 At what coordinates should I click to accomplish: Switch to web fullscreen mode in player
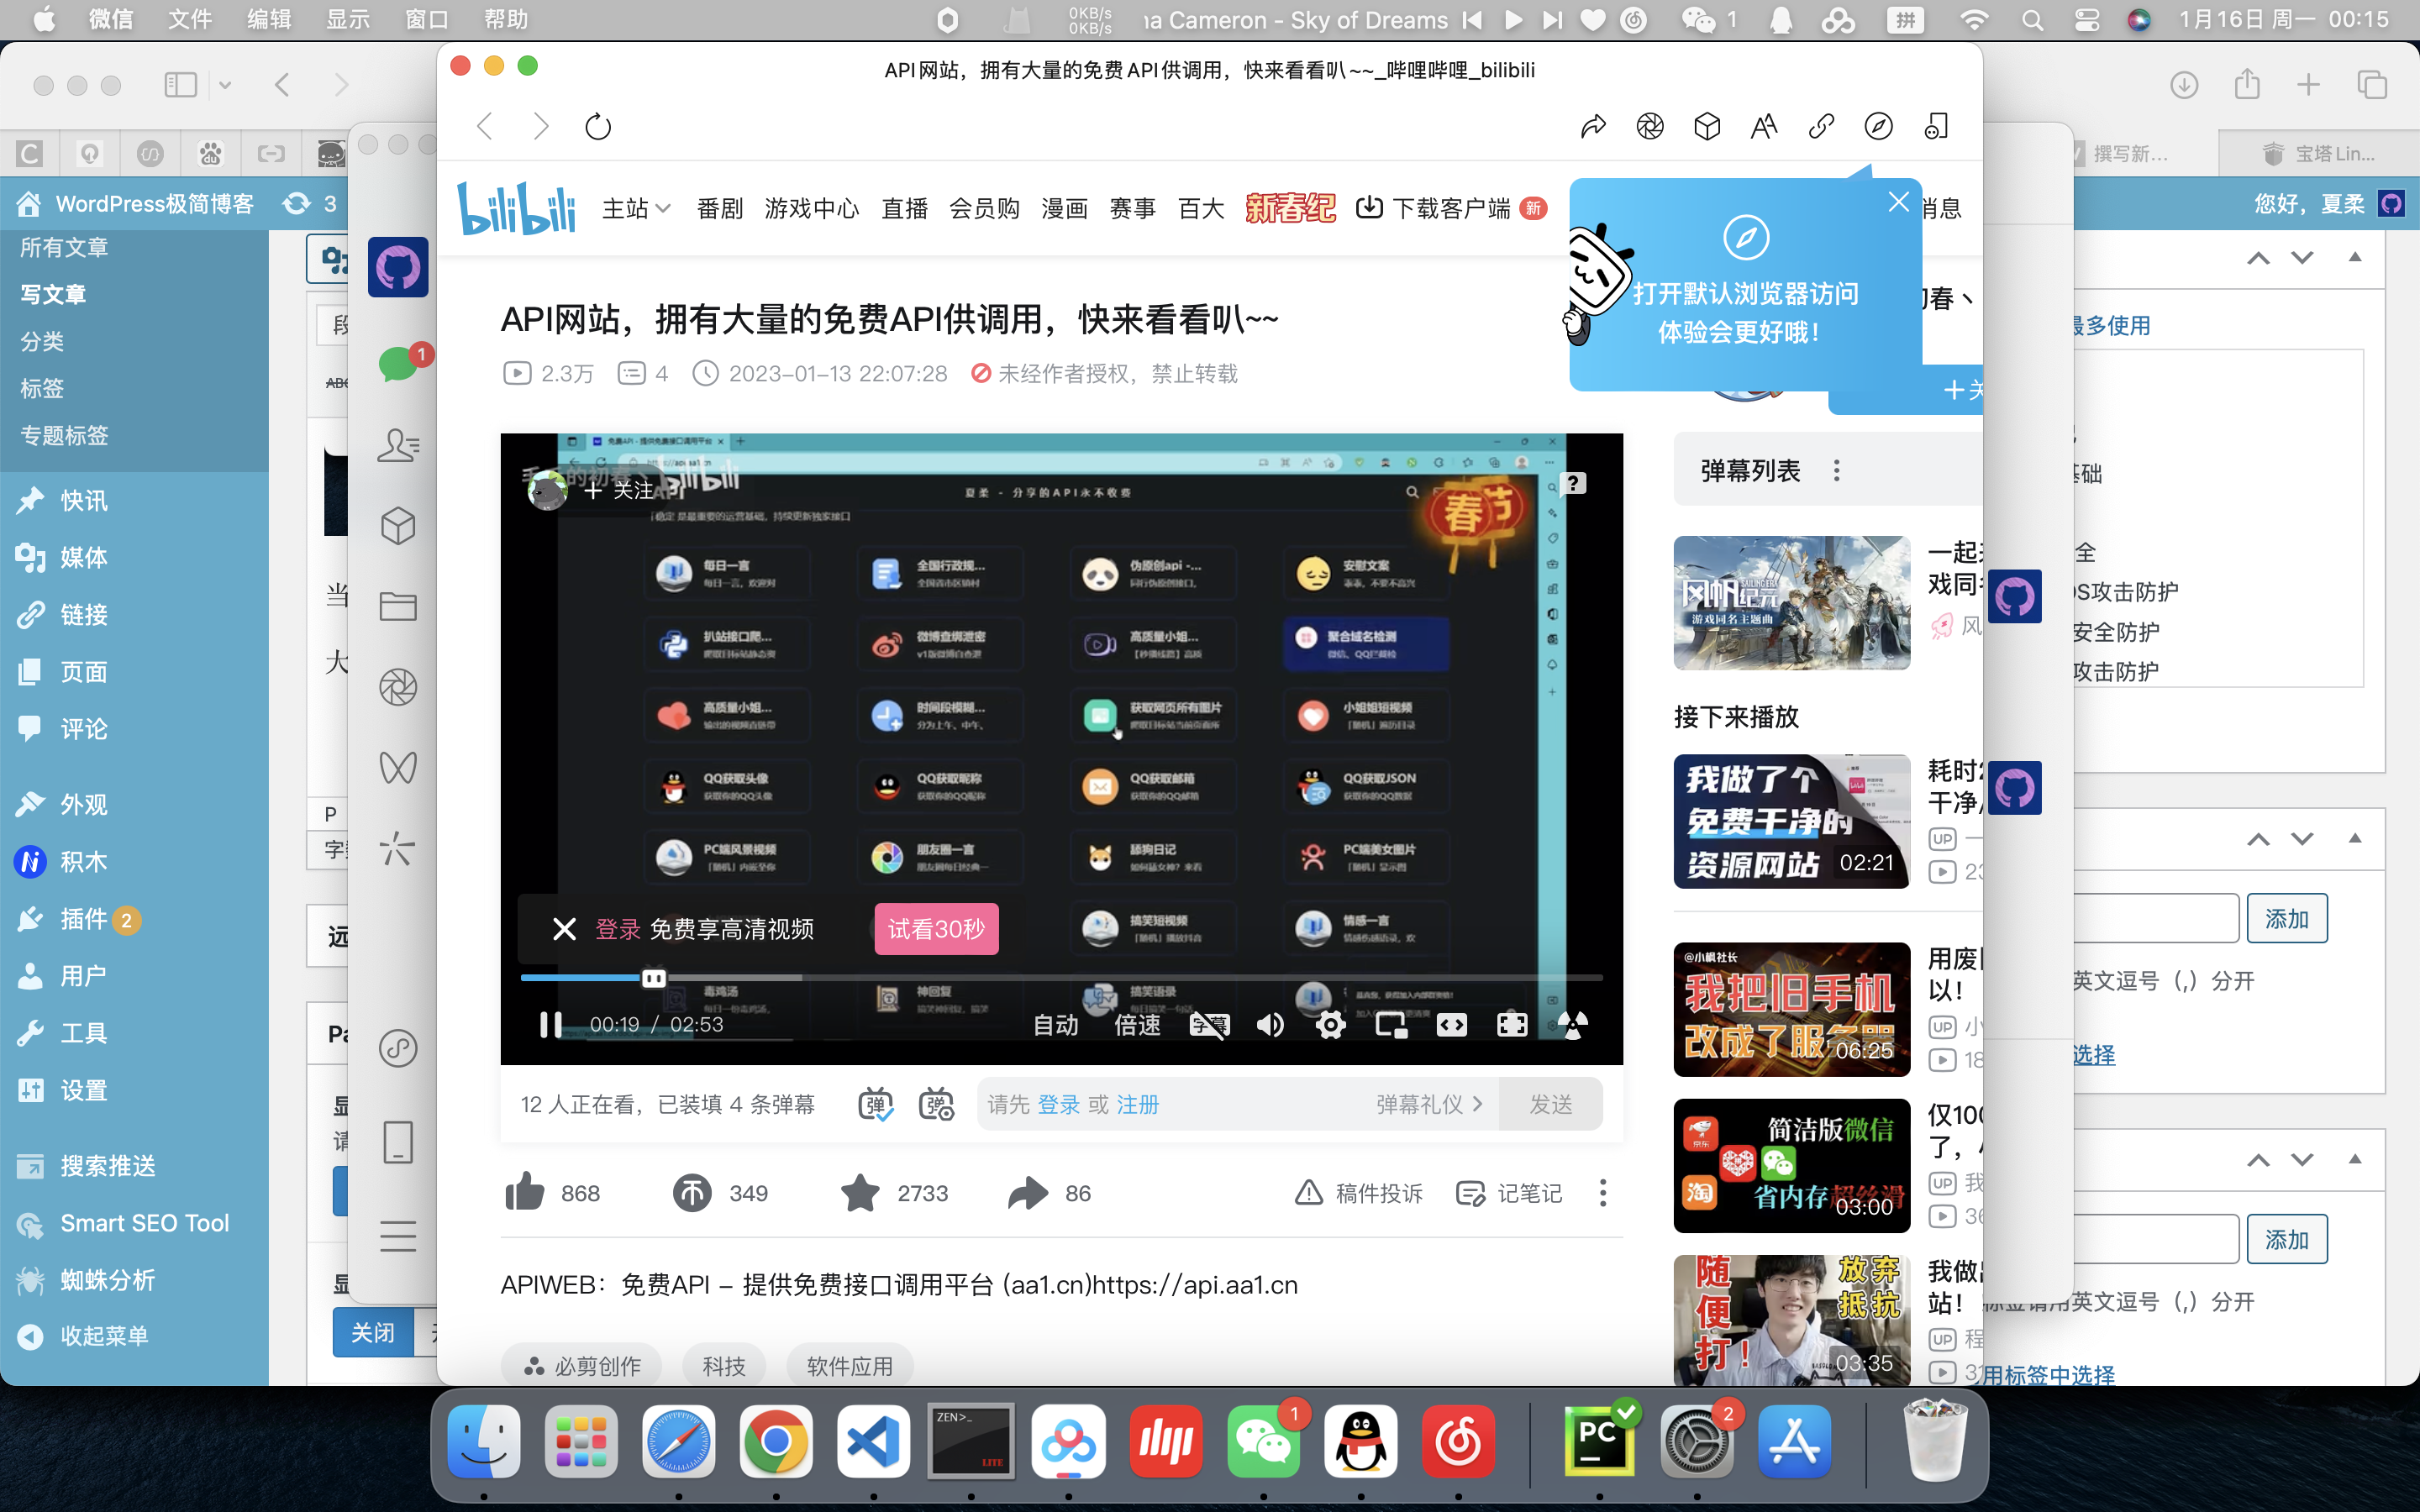(x=1452, y=1025)
